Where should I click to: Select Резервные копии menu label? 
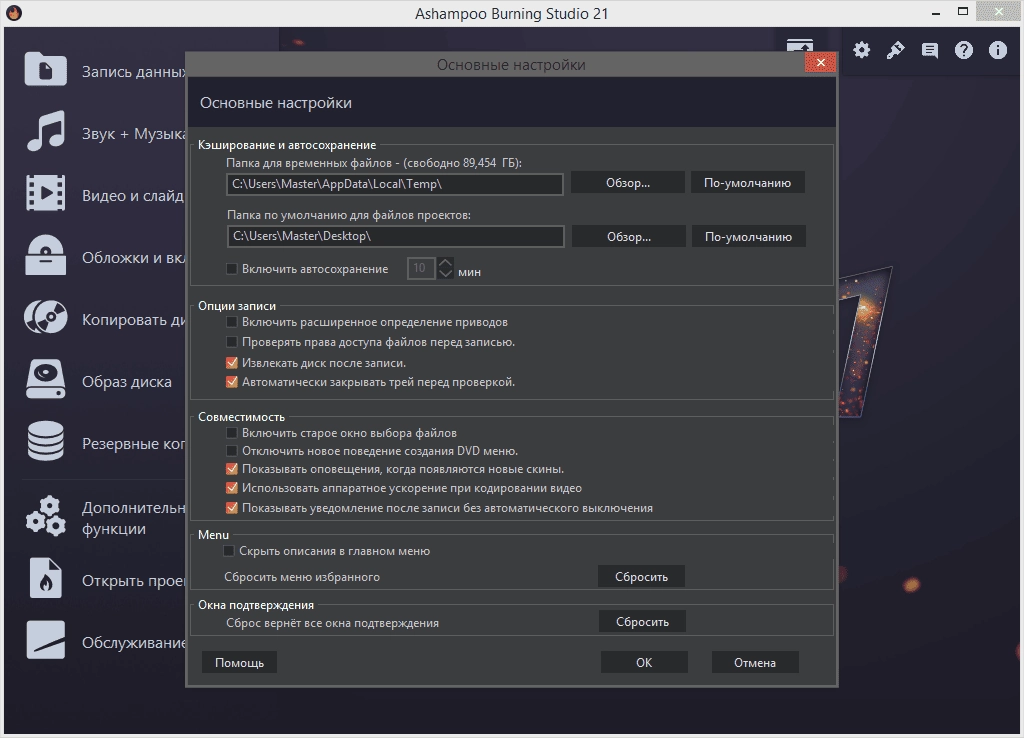click(134, 443)
